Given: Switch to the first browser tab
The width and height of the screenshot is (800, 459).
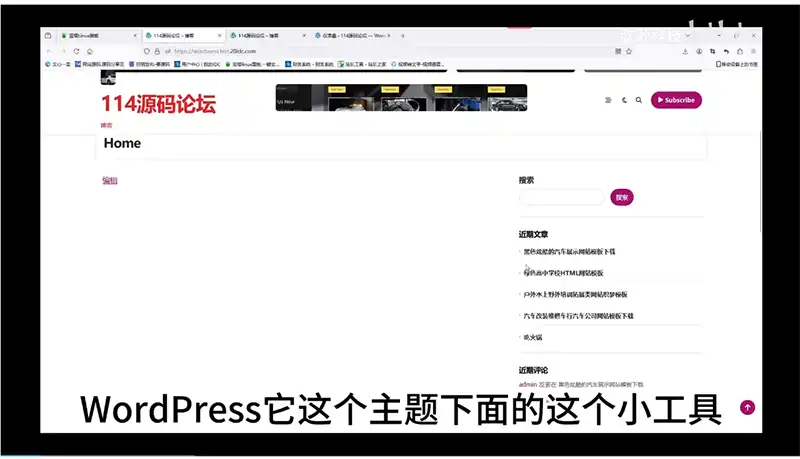Looking at the screenshot, I should tap(90, 35).
